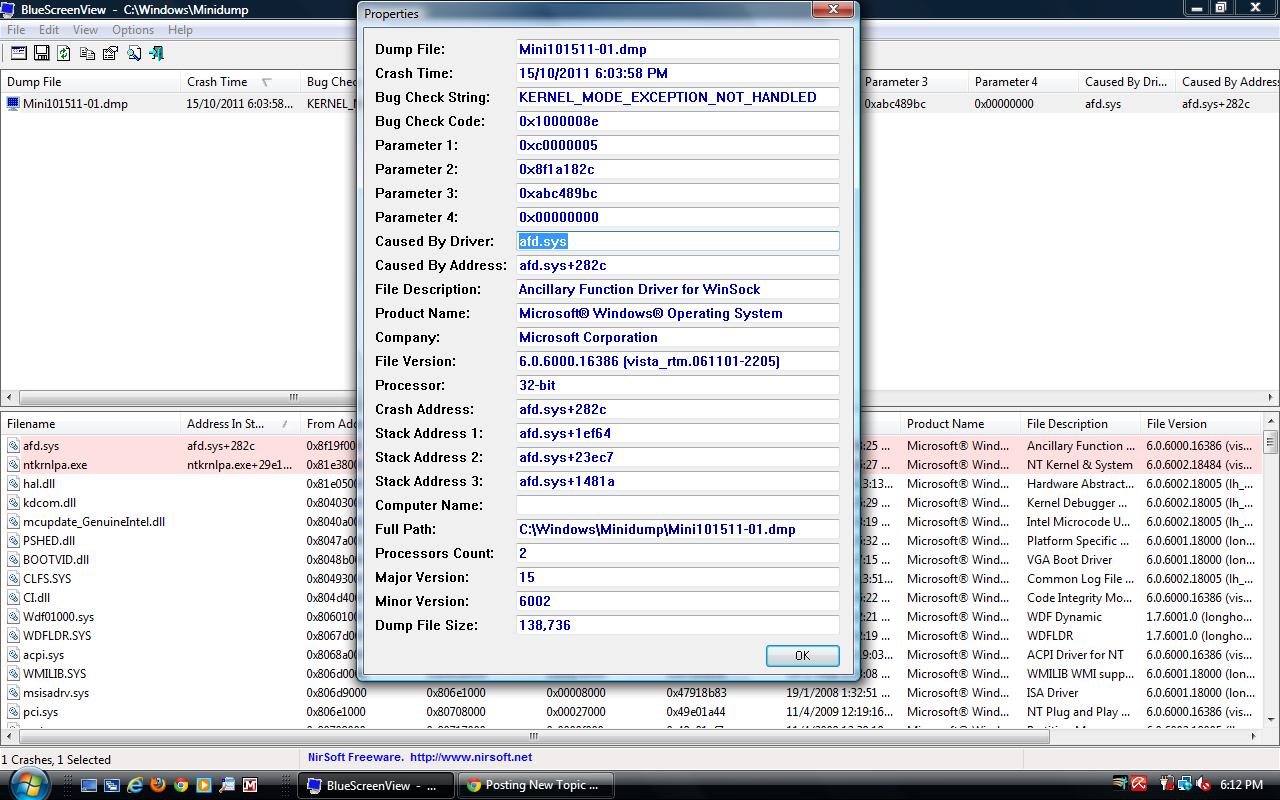This screenshot has height=800, width=1280.
Task: Click lower pane horizontal scrollbar right arrow
Action: point(1255,737)
